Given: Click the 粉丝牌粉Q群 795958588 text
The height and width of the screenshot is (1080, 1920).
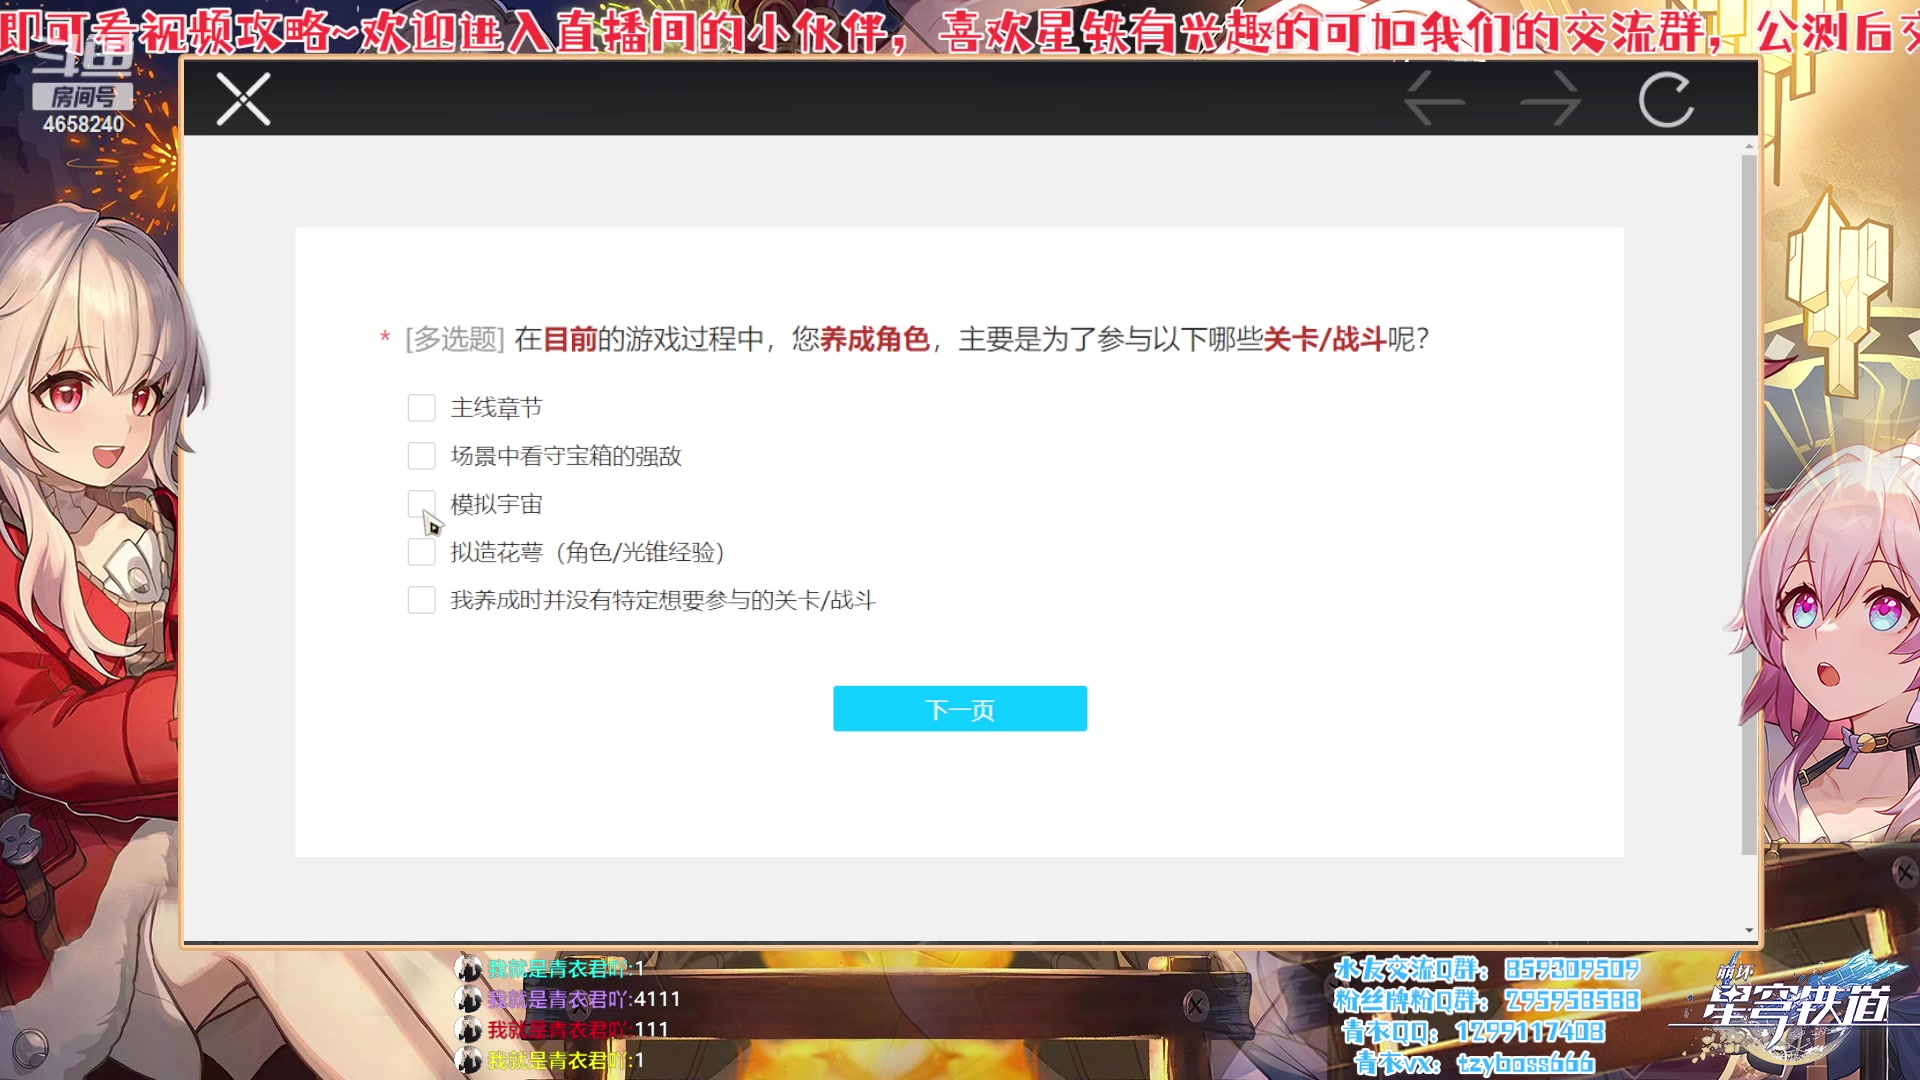Looking at the screenshot, I should click(1487, 1000).
